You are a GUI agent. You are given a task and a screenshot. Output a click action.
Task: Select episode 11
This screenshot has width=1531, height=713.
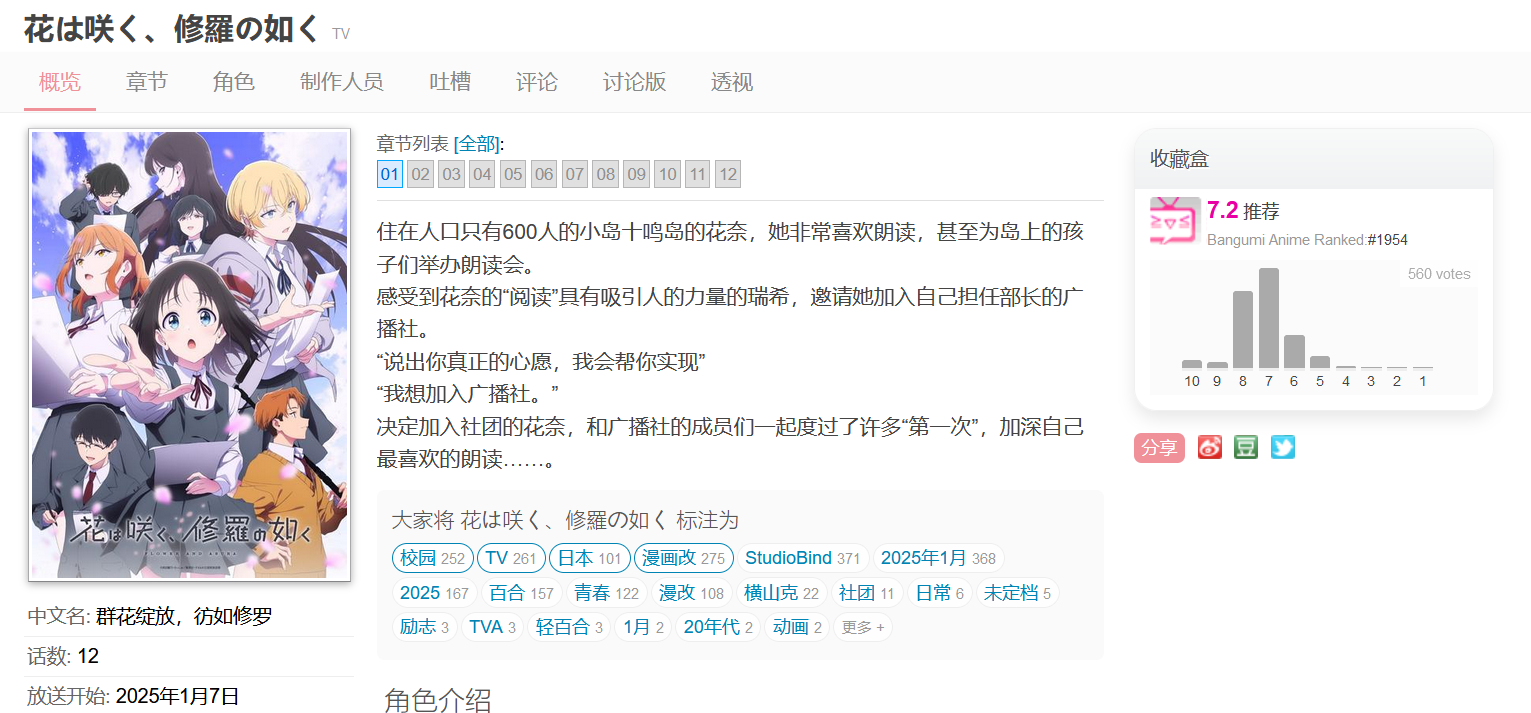[698, 175]
